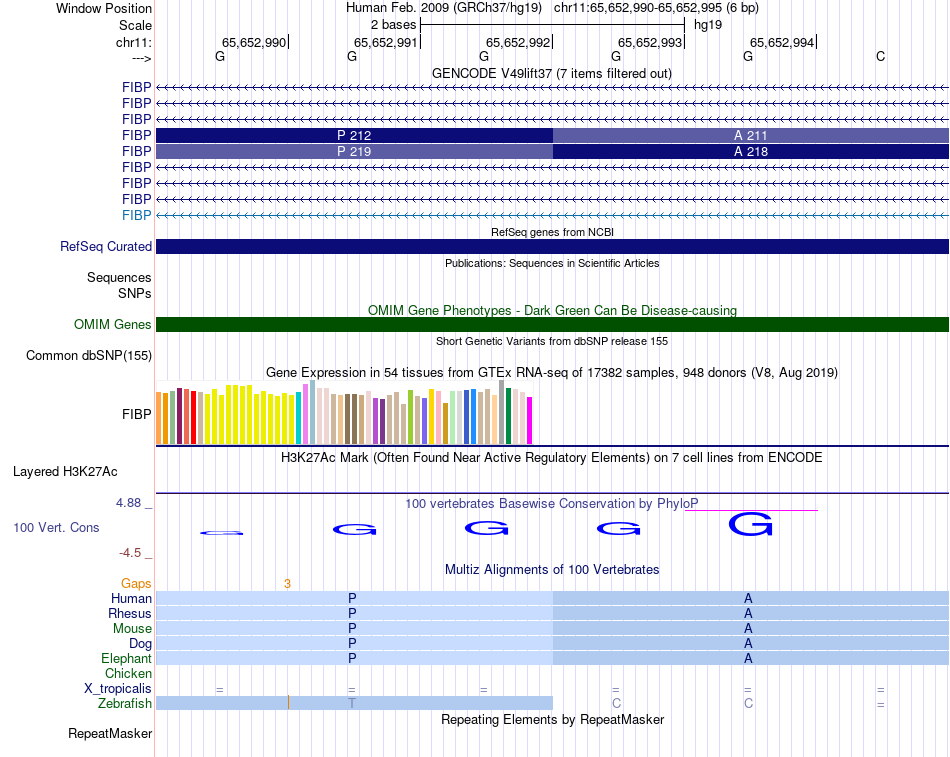Click the Sequences subtrack label
Image resolution: width=950 pixels, height=757 pixels.
click(x=119, y=278)
